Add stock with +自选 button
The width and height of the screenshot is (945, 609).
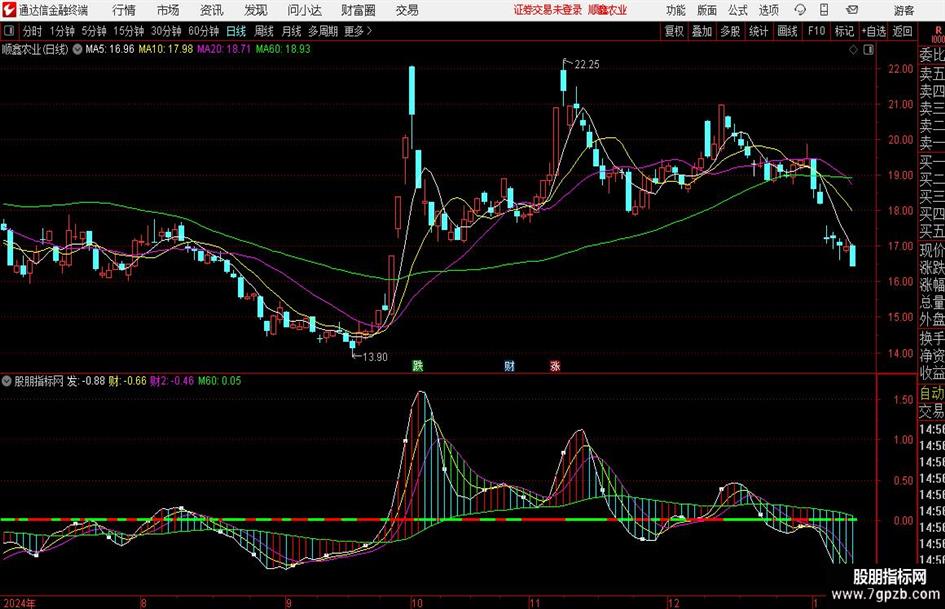pyautogui.click(x=874, y=31)
